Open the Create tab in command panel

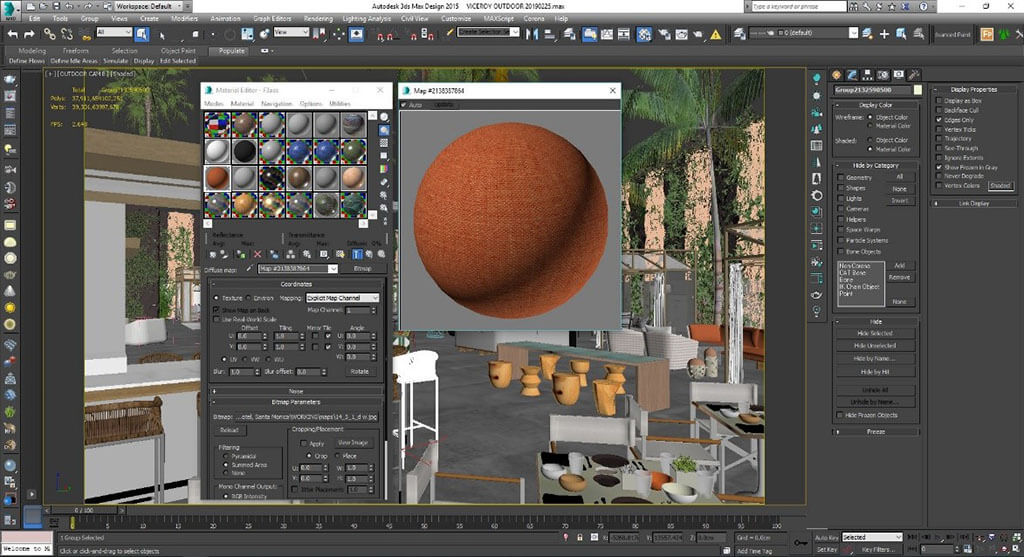click(x=837, y=74)
